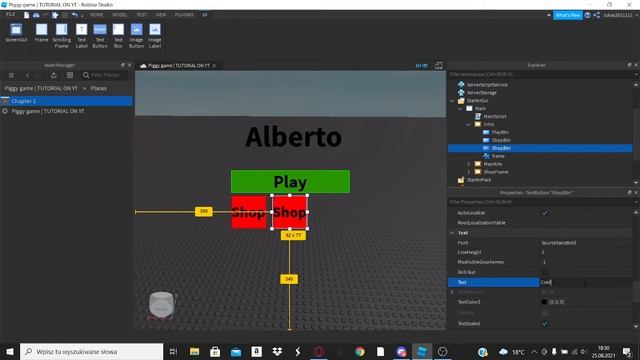Insert an Image Label element
640x360 pixels.
click(155, 36)
